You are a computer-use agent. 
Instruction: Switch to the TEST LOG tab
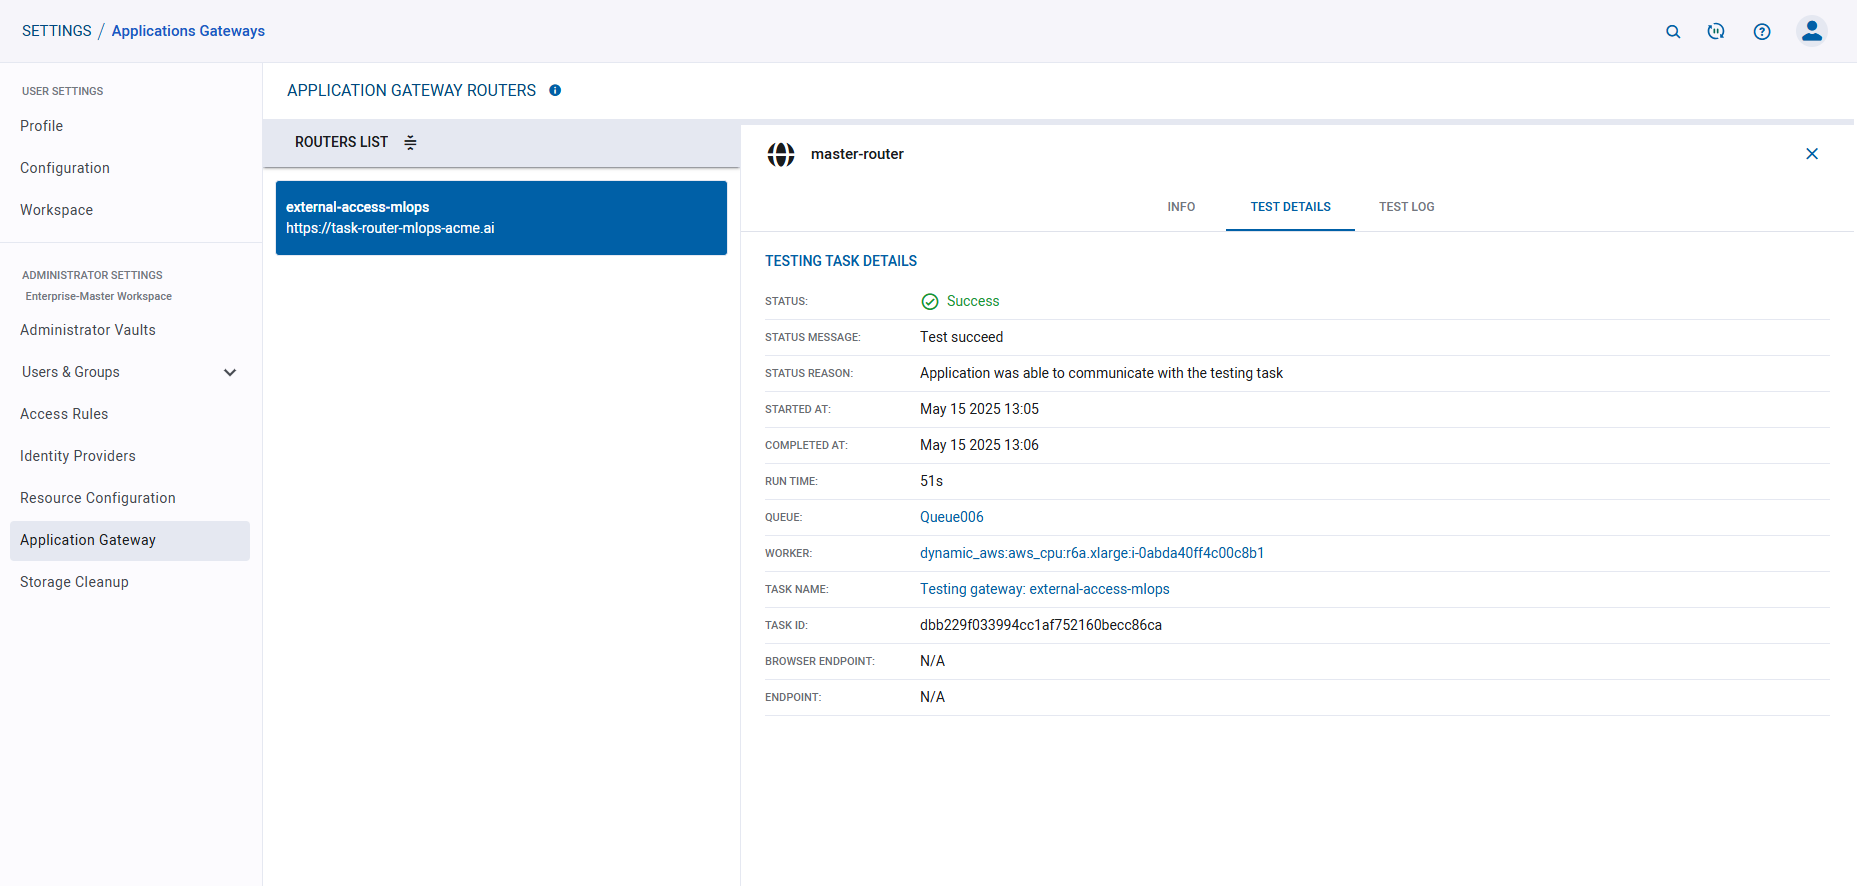1406,207
